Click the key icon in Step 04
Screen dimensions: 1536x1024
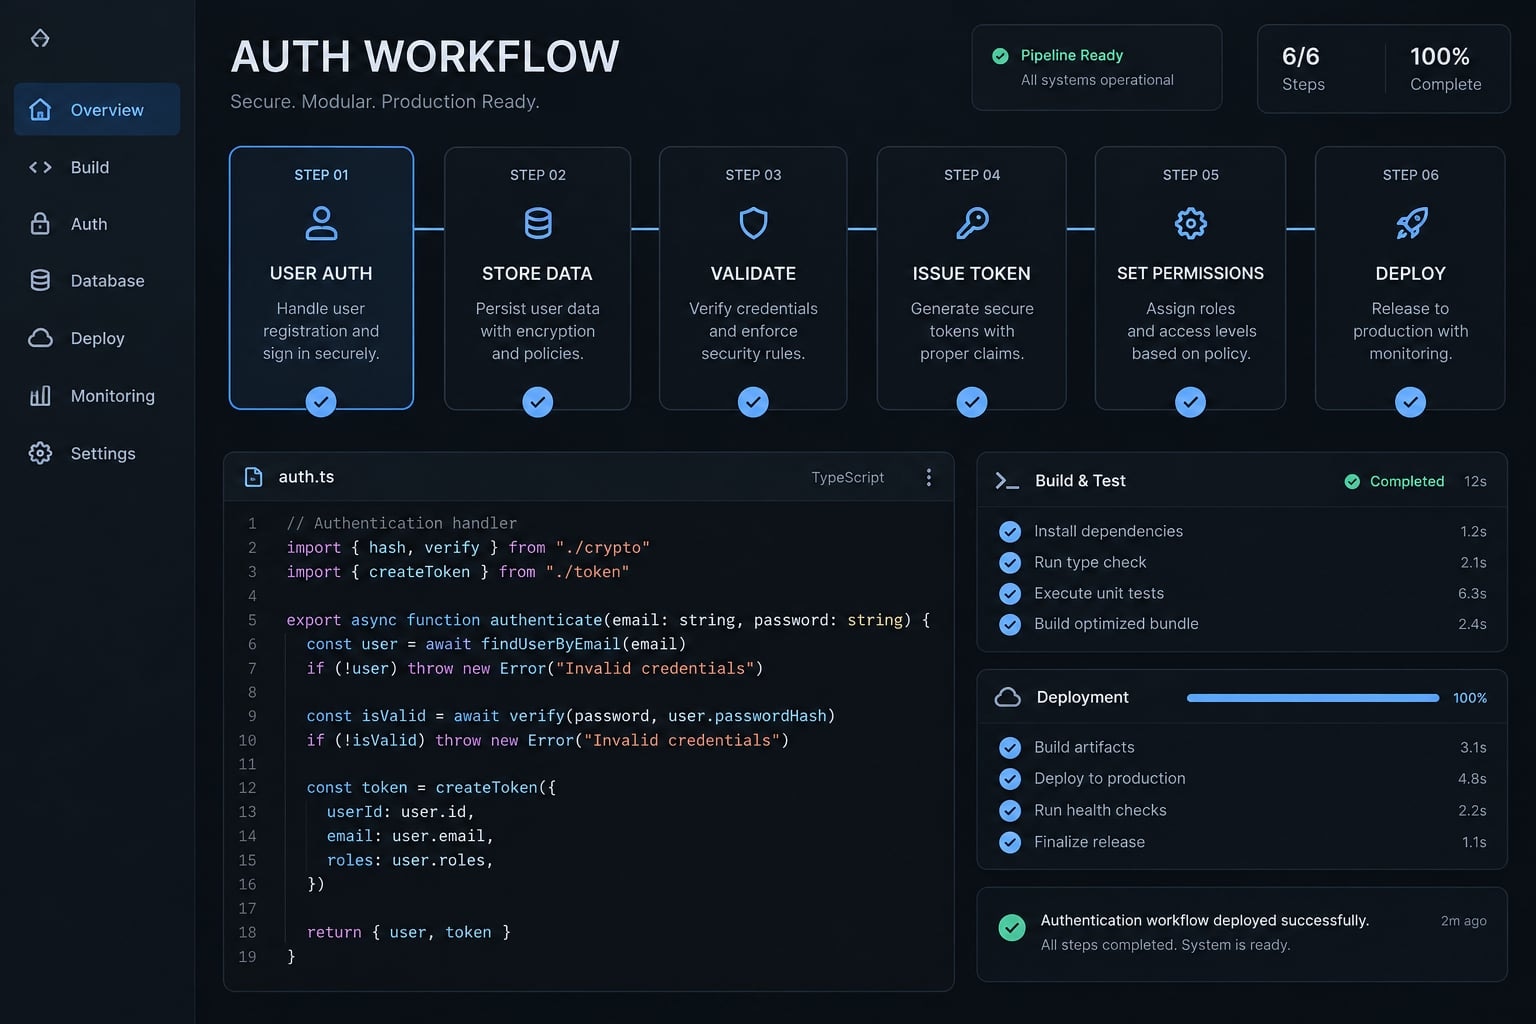[972, 223]
